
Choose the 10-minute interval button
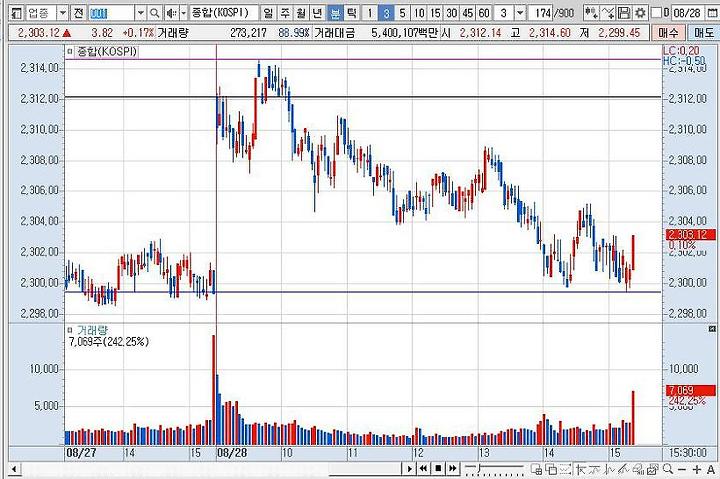[419, 13]
